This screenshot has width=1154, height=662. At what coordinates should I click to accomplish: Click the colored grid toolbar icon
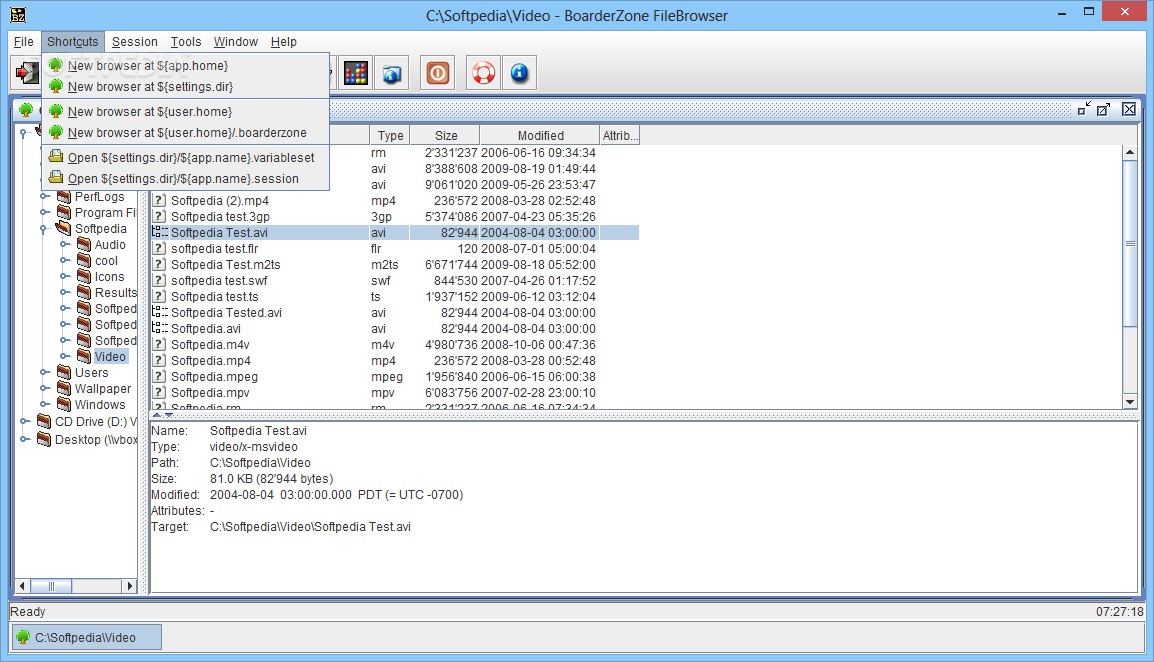pyautogui.click(x=355, y=73)
